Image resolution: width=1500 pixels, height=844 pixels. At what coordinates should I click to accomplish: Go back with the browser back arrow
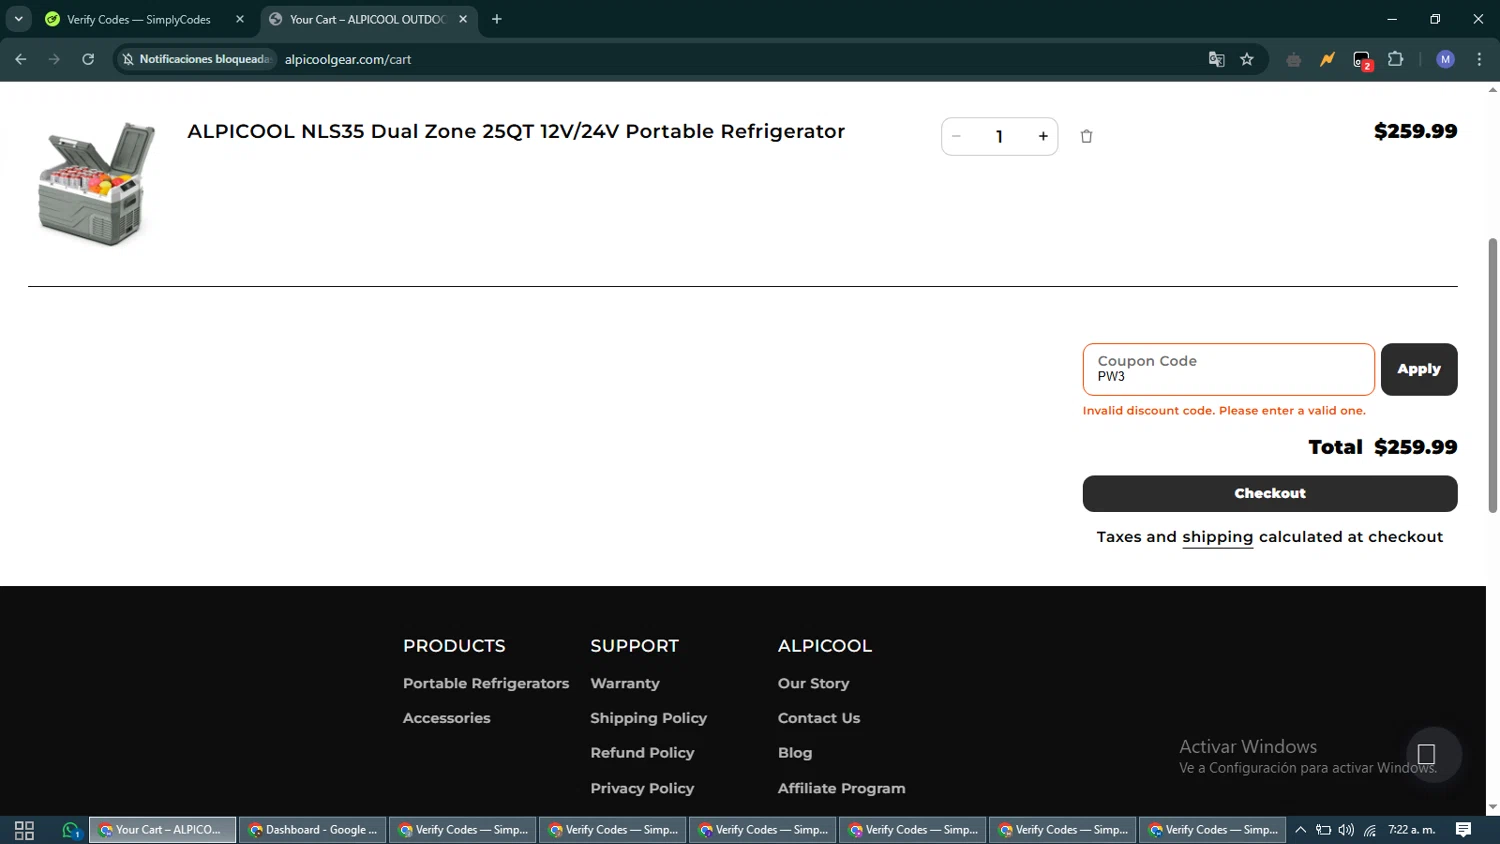(21, 59)
